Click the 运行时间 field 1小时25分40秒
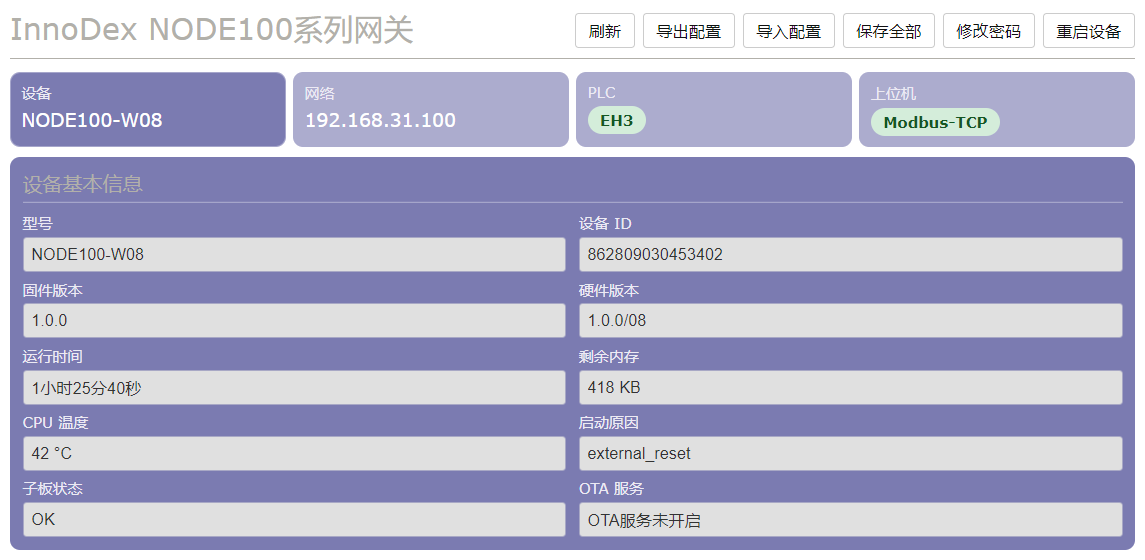1145x560 pixels. 294,387
